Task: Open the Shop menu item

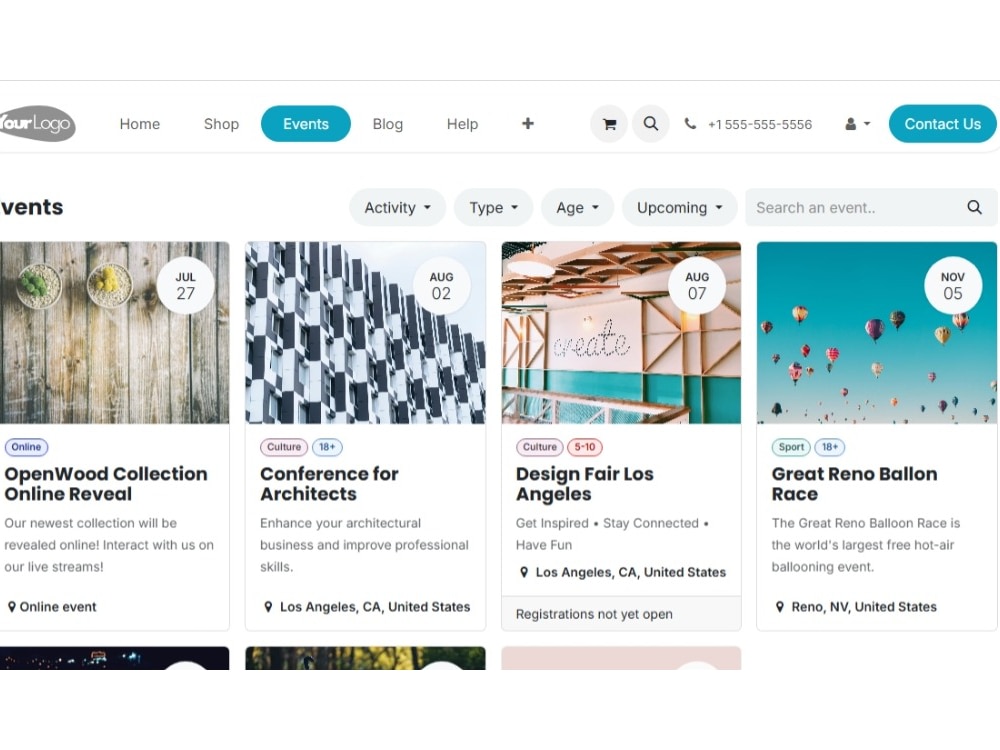Action: click(221, 124)
